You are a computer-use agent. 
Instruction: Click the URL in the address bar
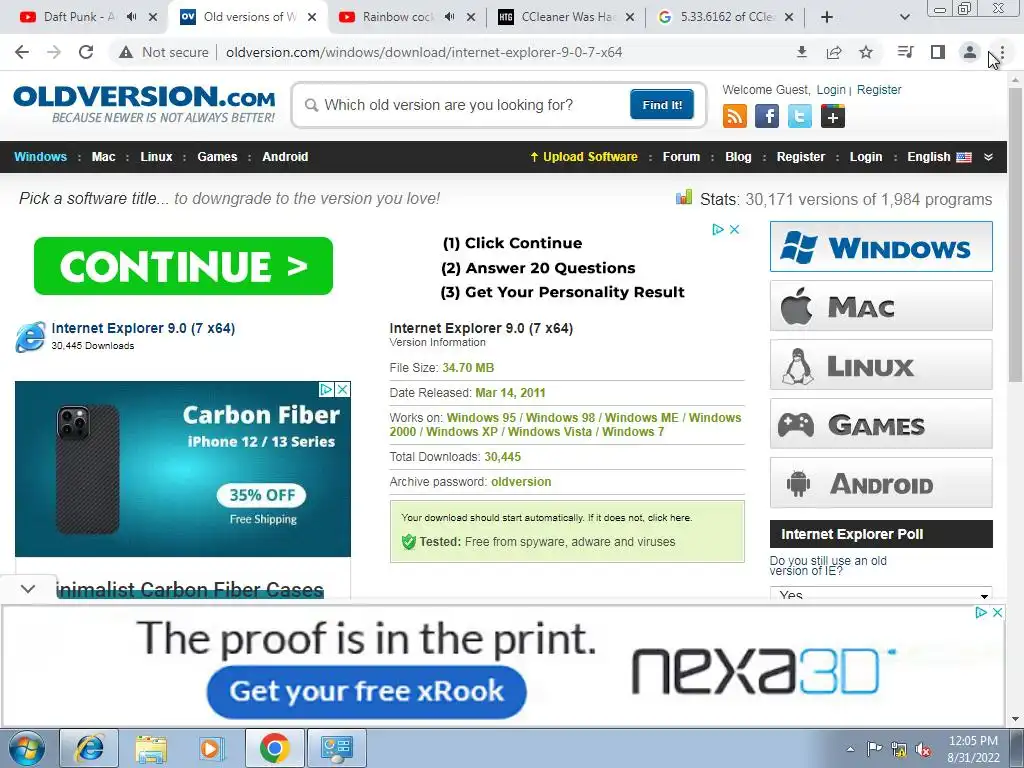click(x=424, y=52)
